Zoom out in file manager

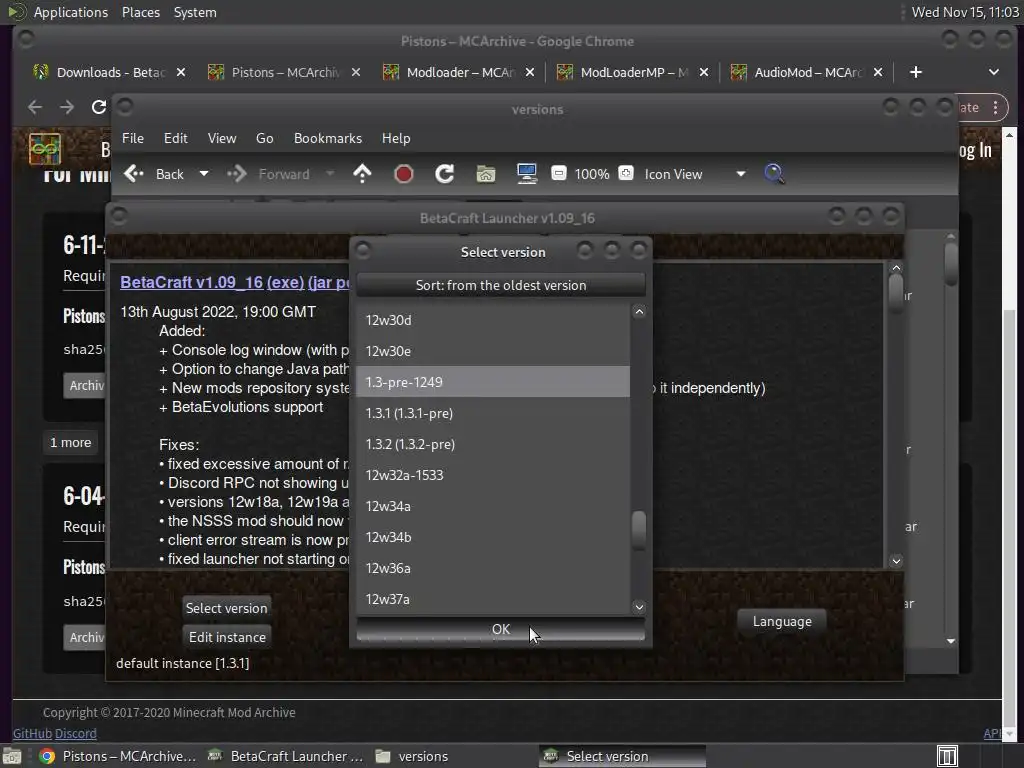pyautogui.click(x=558, y=173)
